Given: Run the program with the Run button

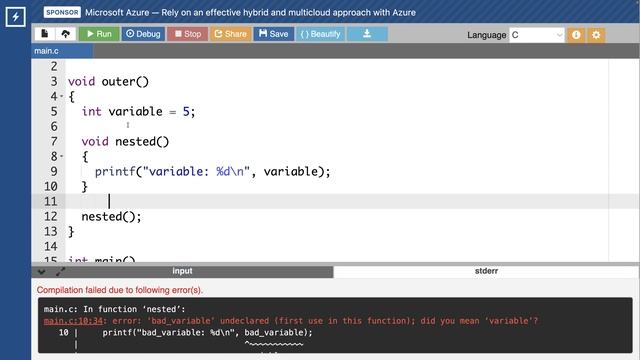Looking at the screenshot, I should [99, 34].
